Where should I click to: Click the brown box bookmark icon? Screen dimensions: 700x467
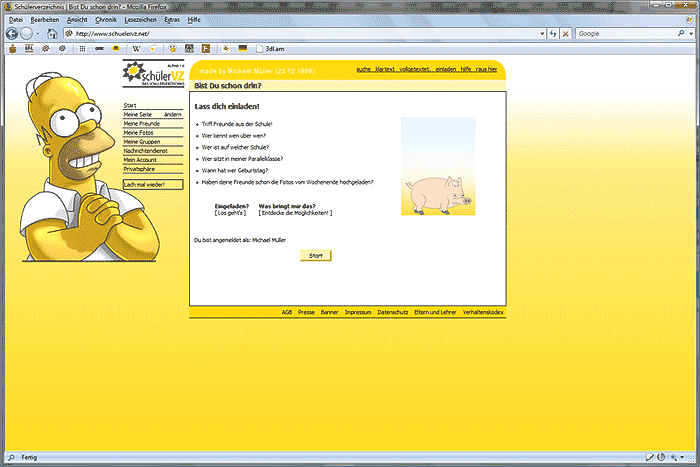(12, 49)
